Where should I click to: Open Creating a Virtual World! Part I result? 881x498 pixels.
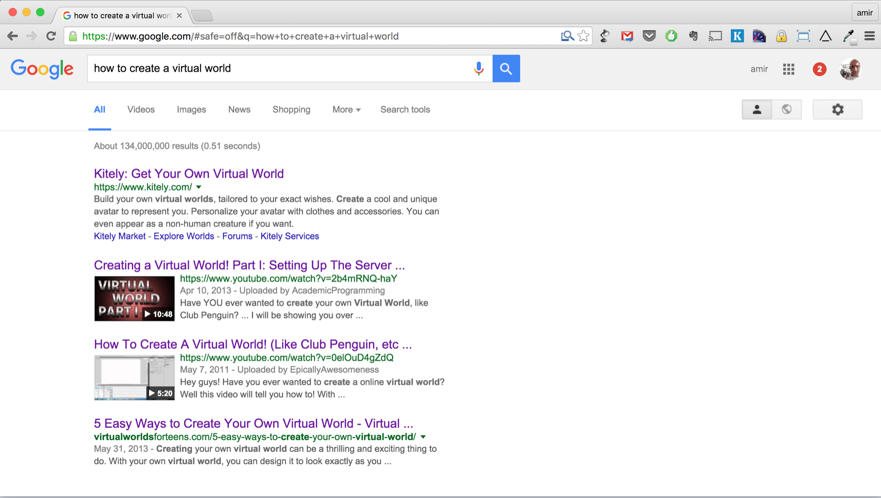(x=249, y=265)
